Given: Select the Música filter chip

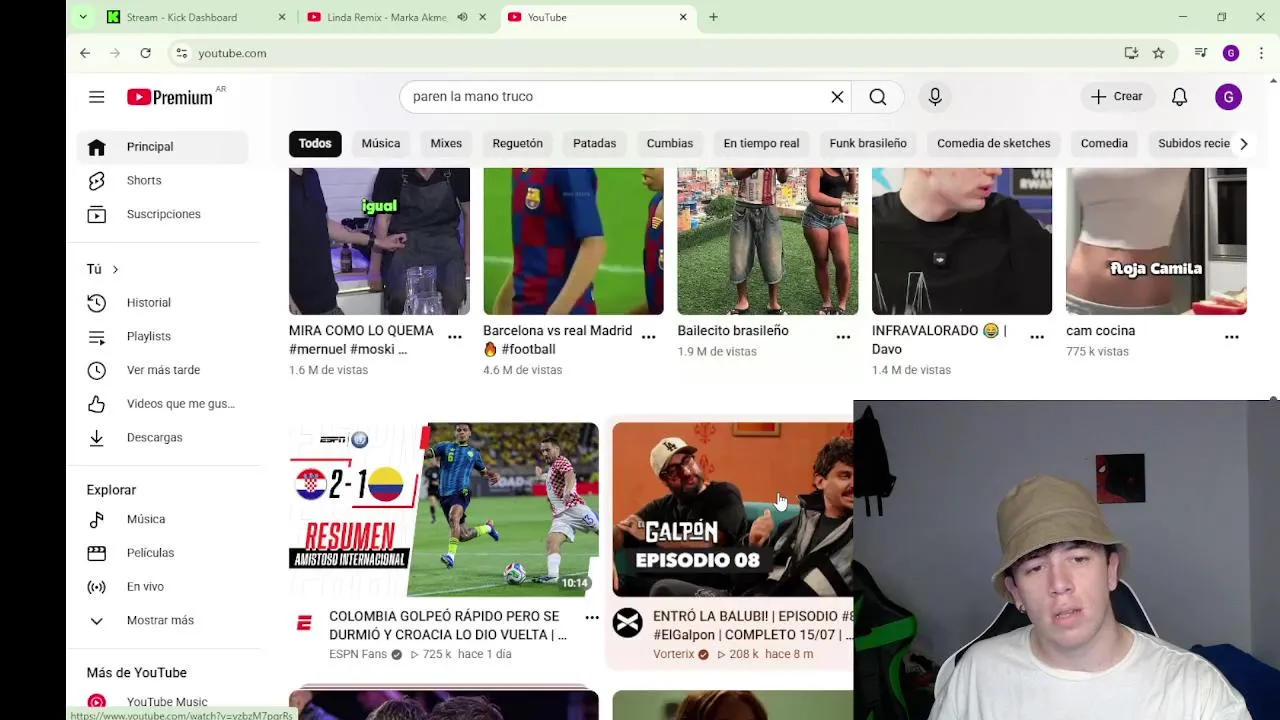Looking at the screenshot, I should pyautogui.click(x=381, y=143).
